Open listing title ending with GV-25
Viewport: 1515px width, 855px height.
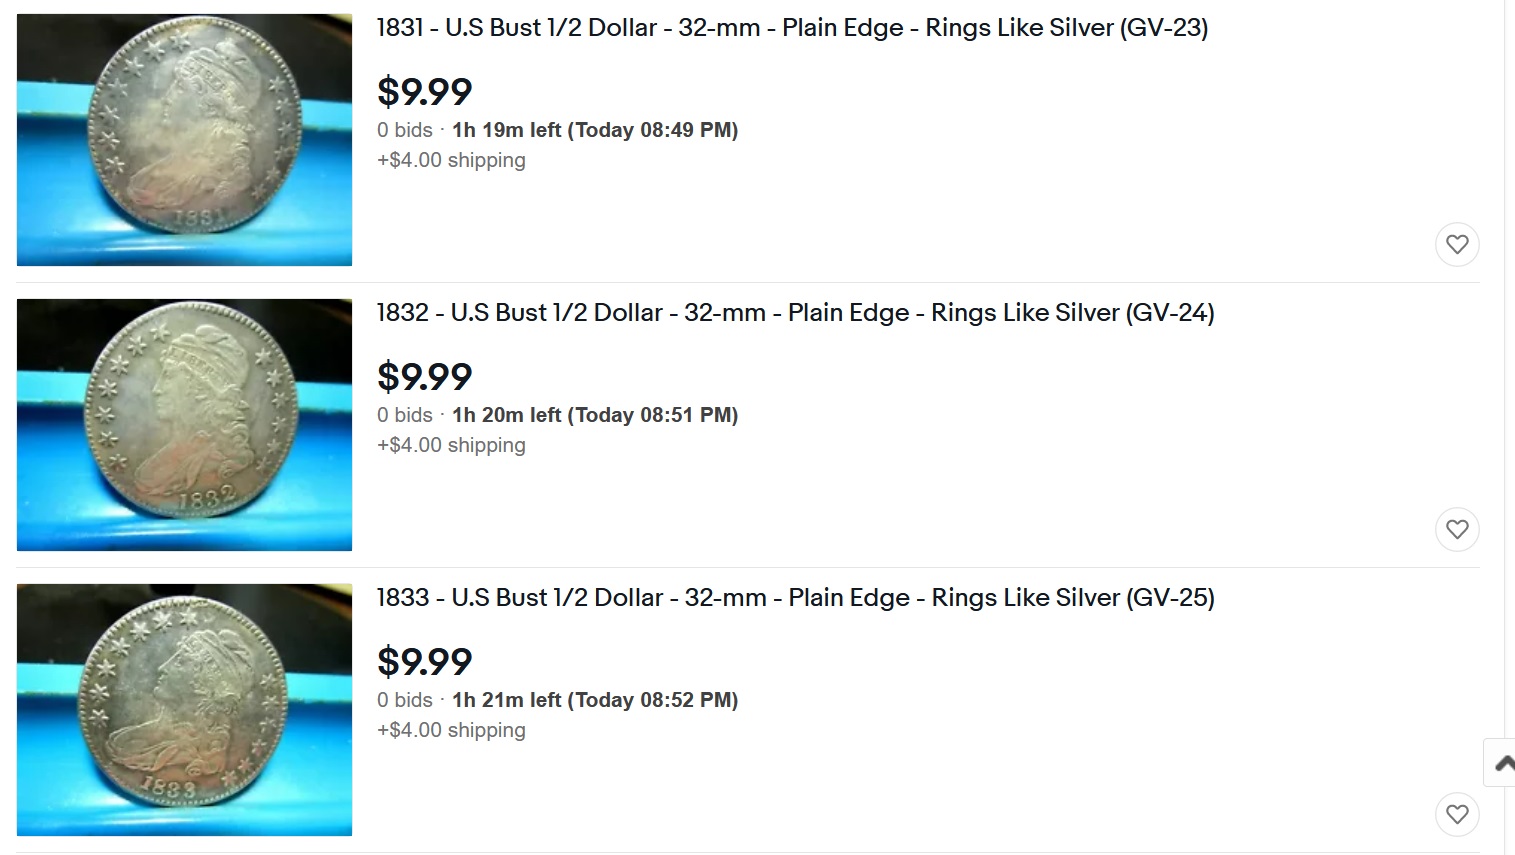(795, 598)
